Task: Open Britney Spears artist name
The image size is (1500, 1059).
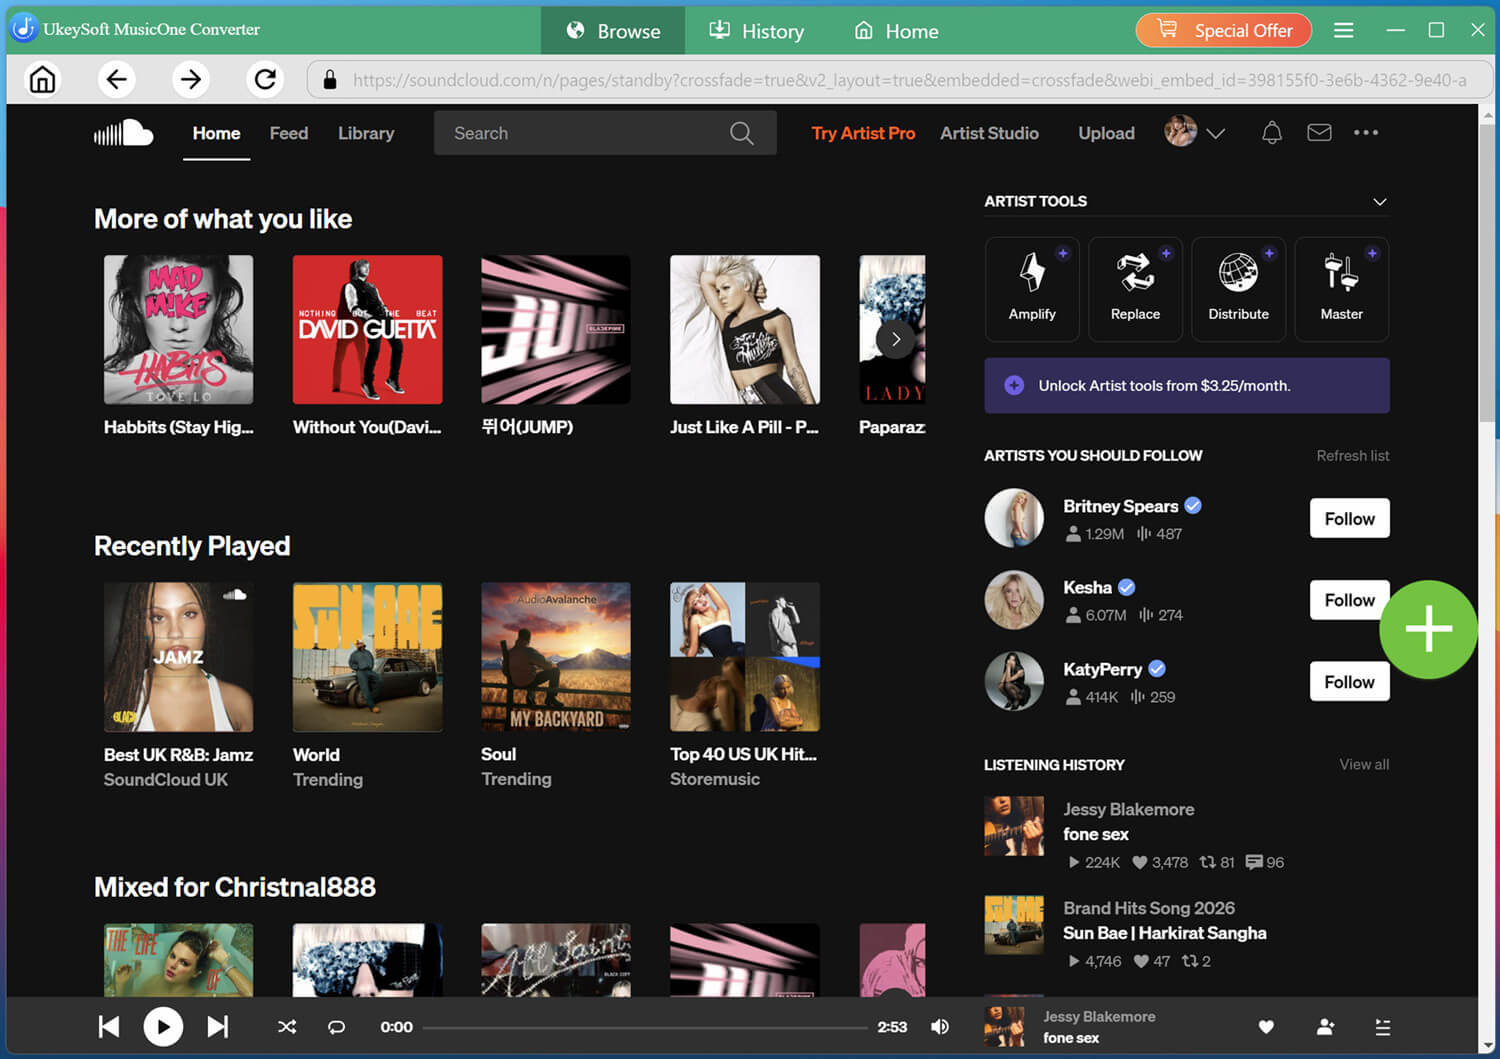Action: 1120,506
